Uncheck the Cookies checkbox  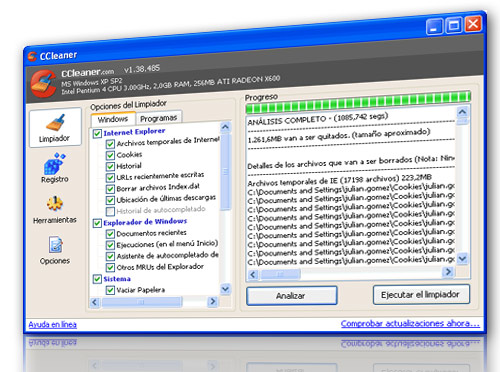tap(110, 155)
